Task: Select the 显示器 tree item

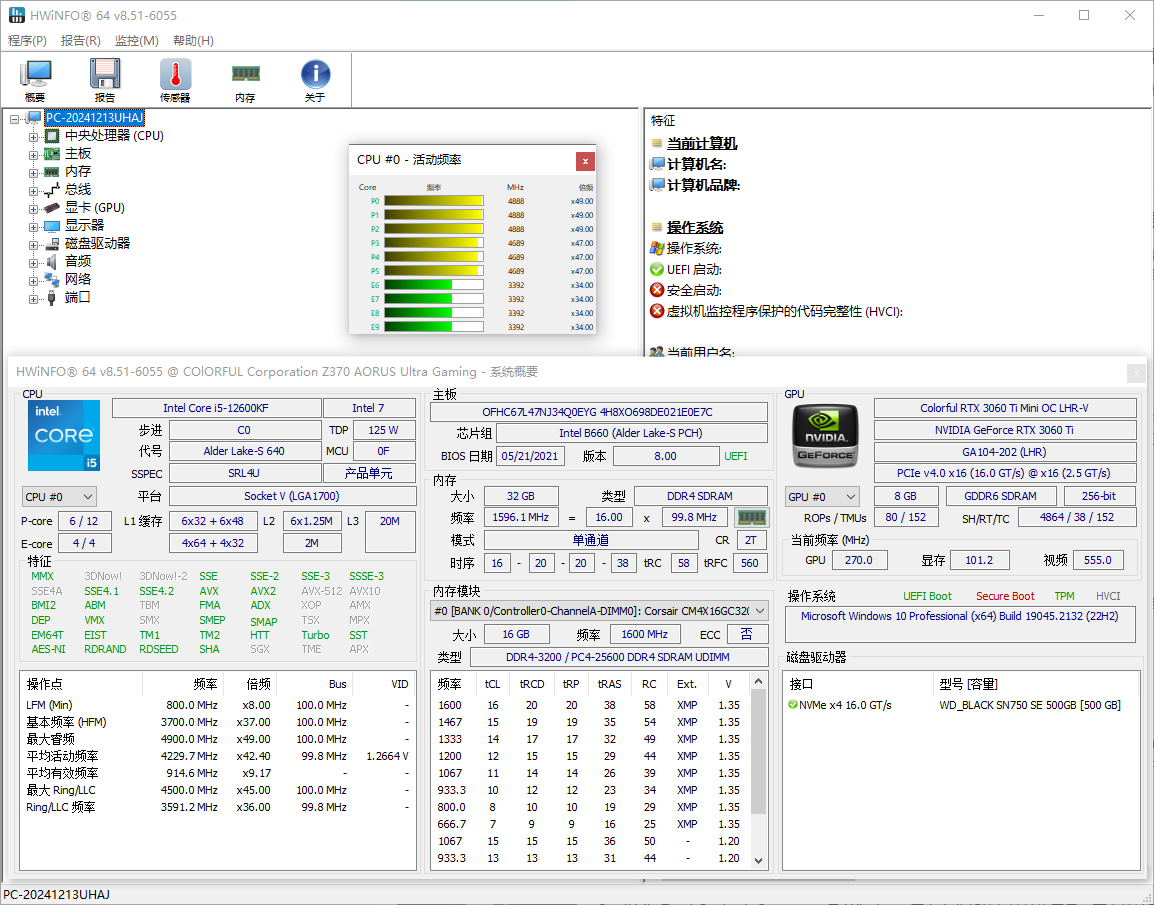Action: click(85, 226)
